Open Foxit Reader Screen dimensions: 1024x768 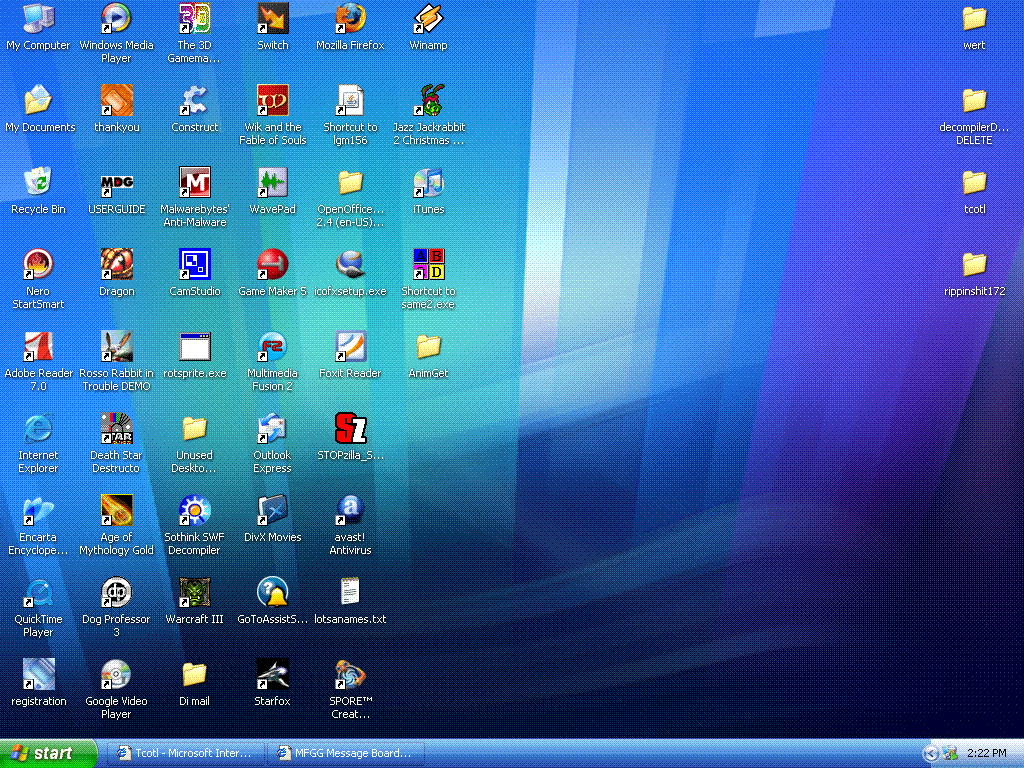pos(350,347)
